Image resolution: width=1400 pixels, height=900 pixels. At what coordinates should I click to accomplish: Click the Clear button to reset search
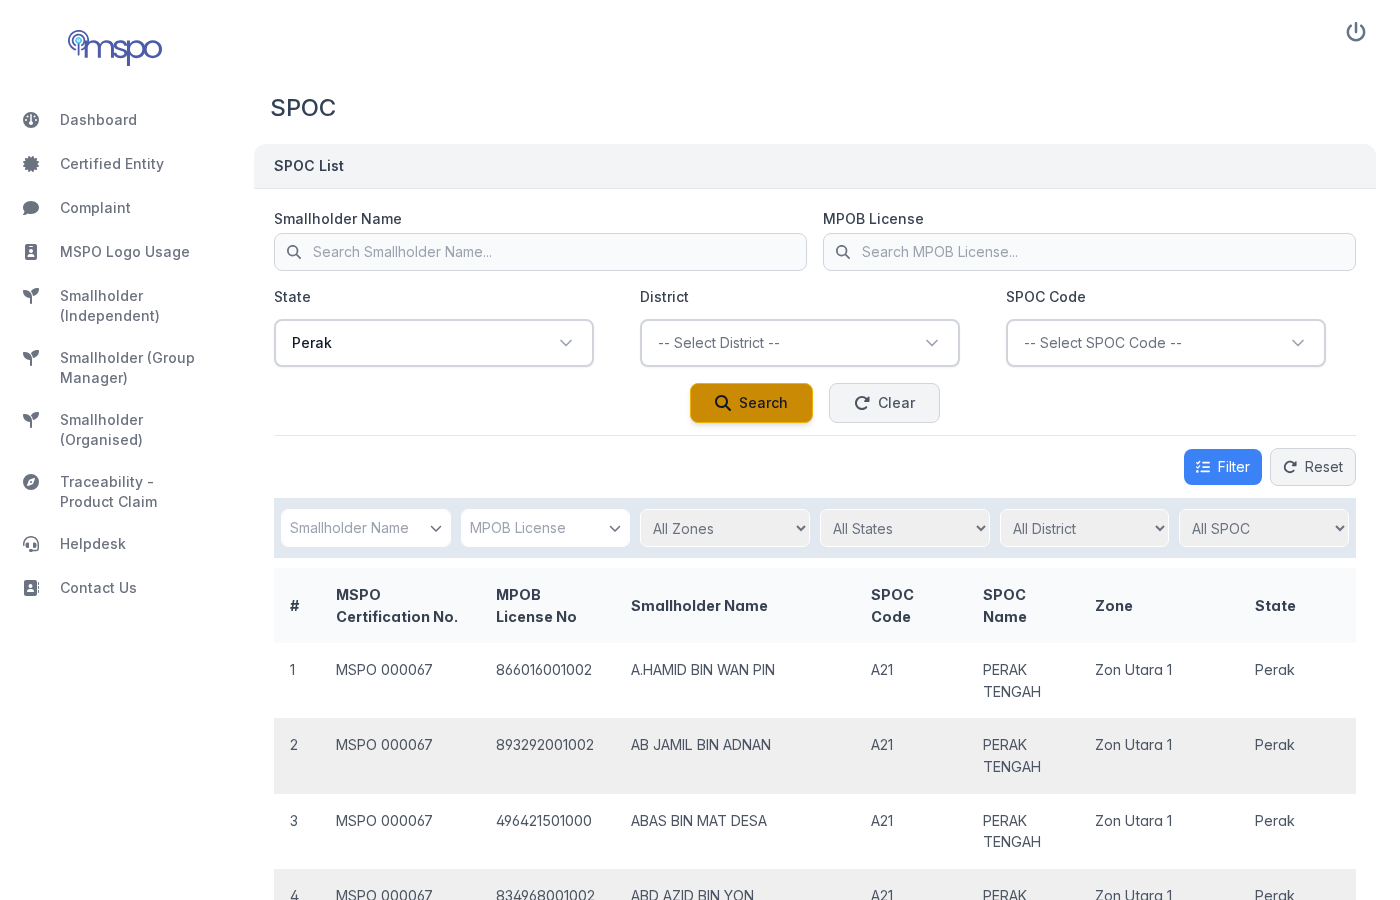click(x=884, y=403)
